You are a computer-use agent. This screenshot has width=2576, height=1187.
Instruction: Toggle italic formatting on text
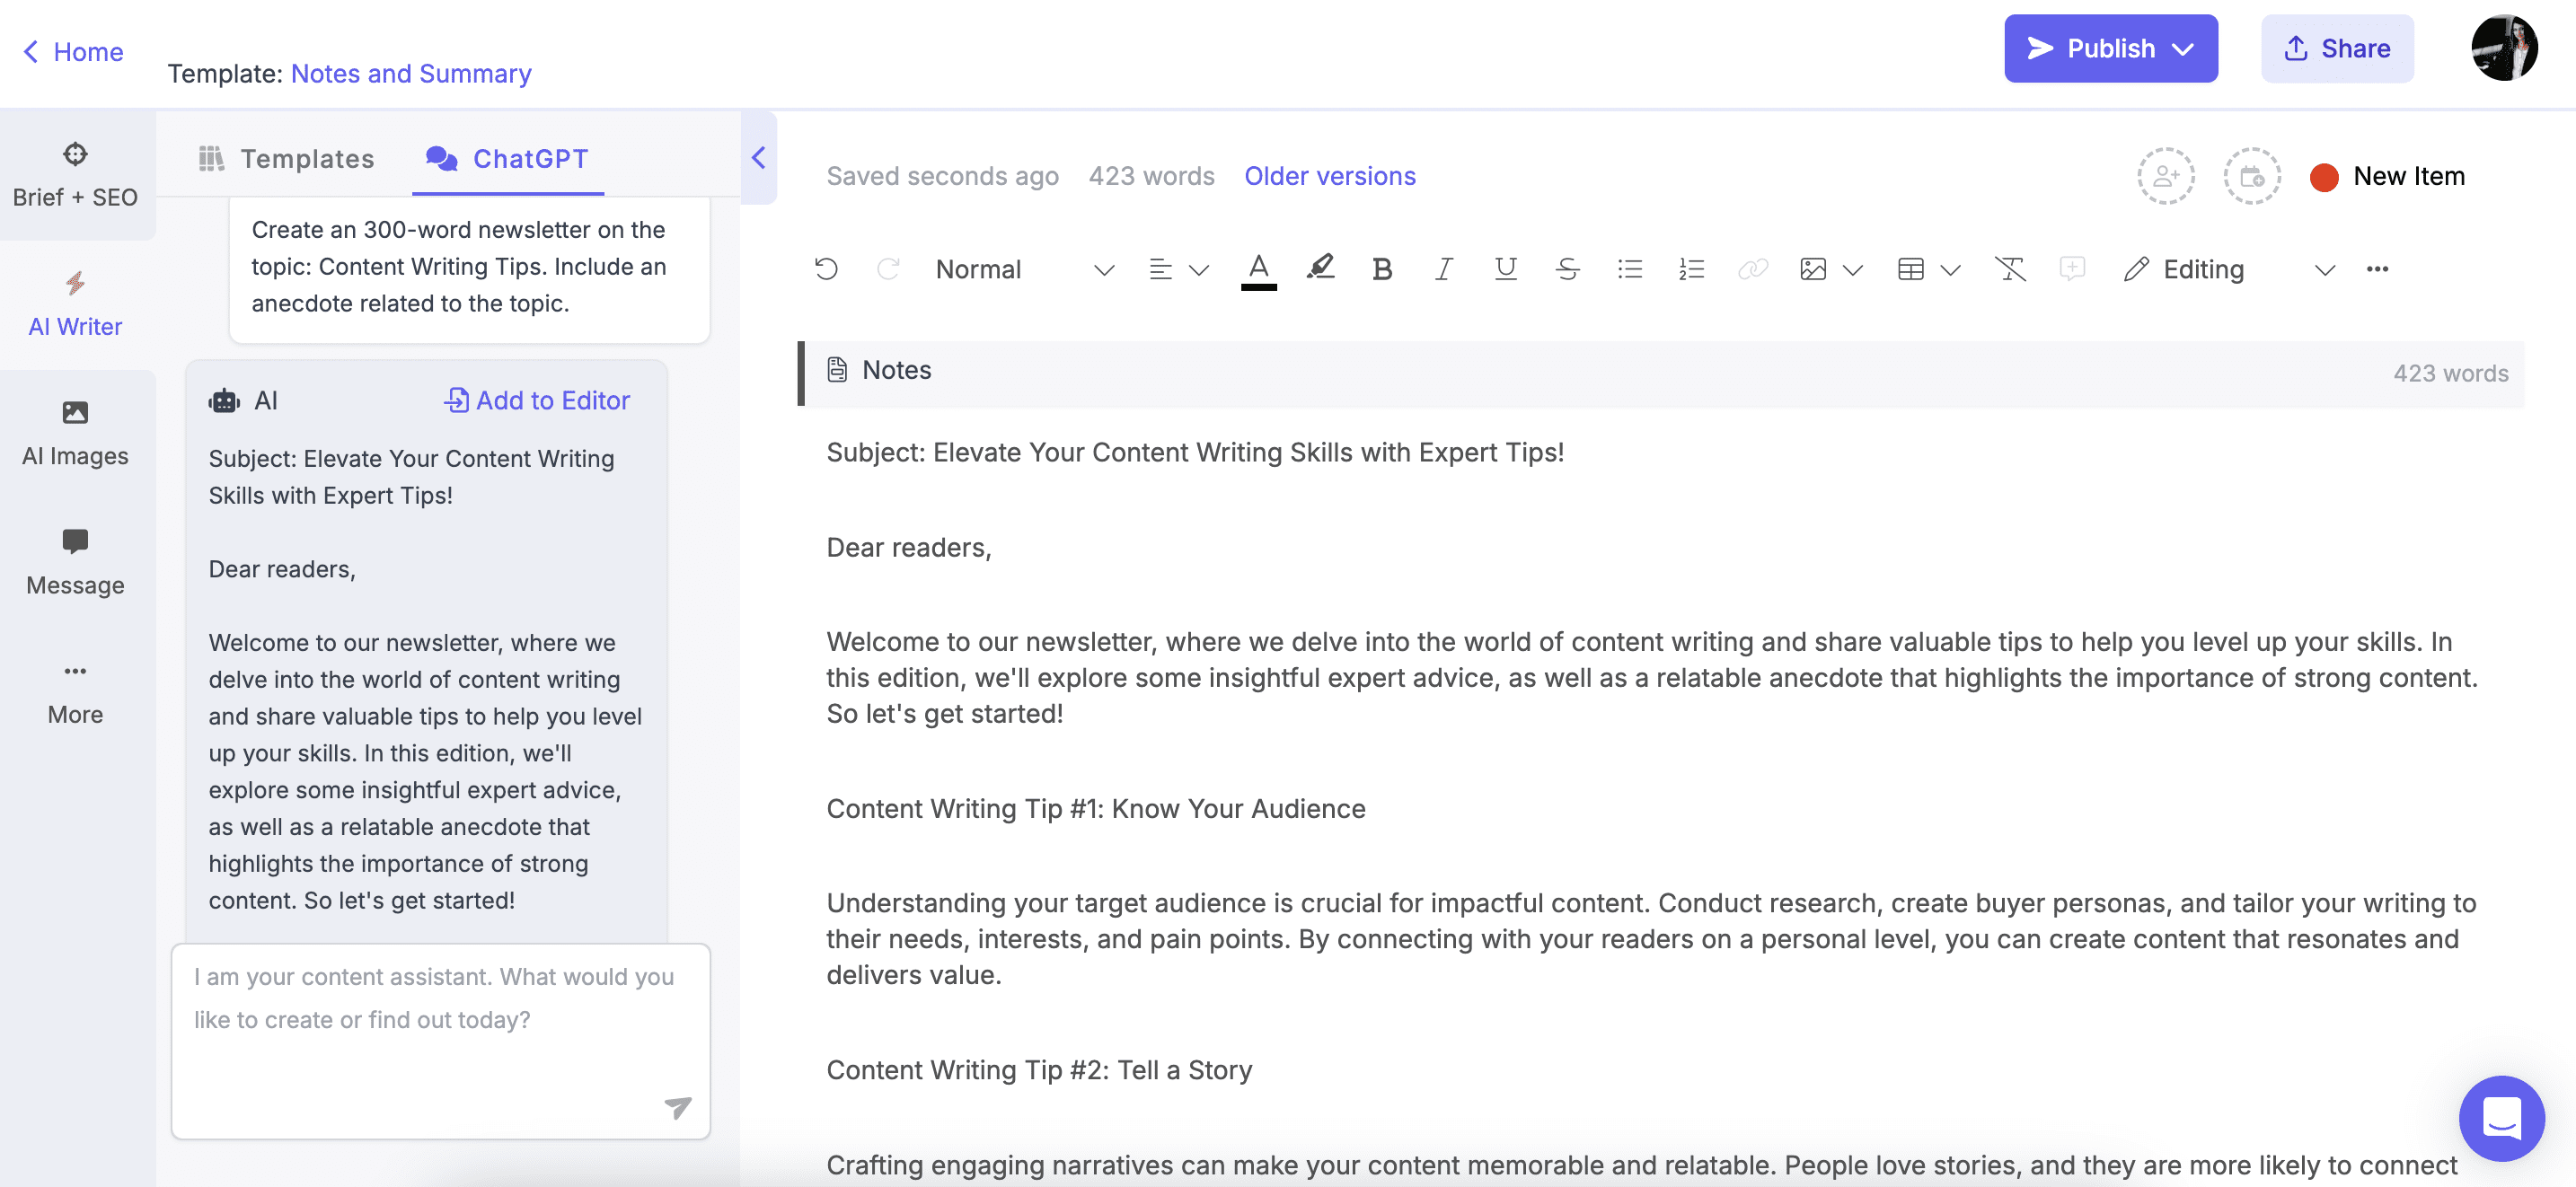coord(1442,268)
